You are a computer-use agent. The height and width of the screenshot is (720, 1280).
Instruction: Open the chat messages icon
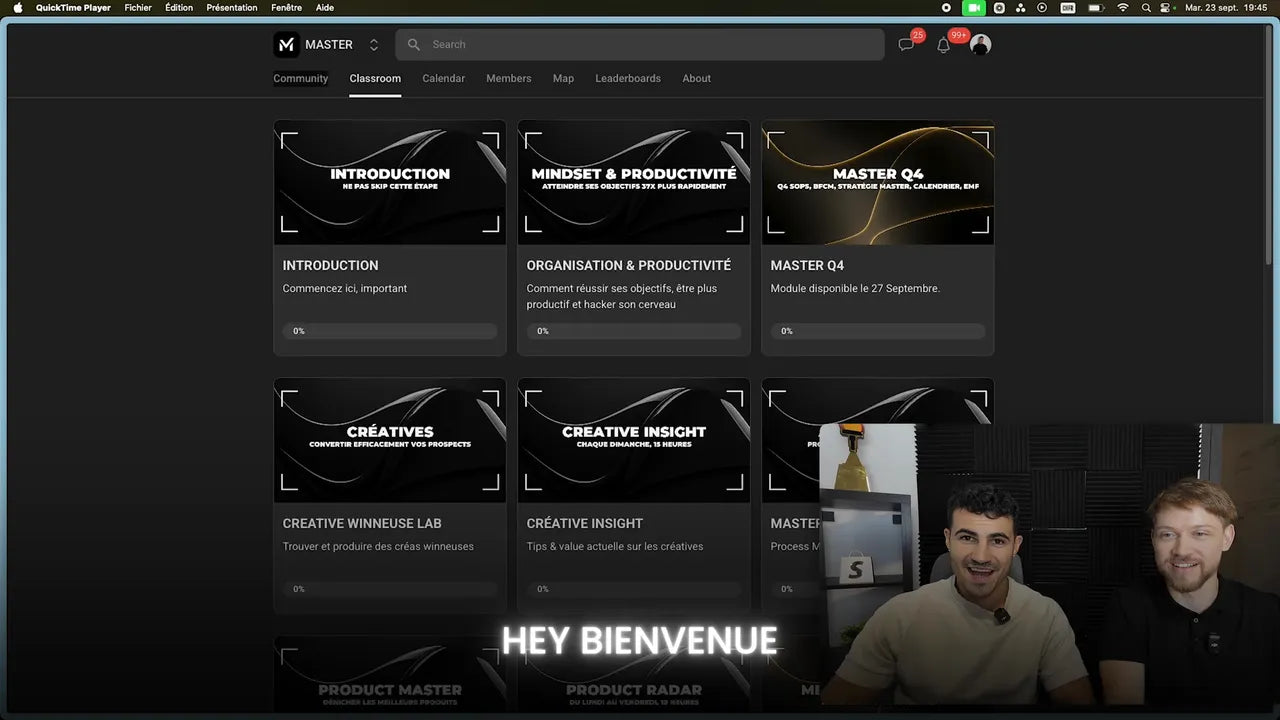click(x=906, y=45)
